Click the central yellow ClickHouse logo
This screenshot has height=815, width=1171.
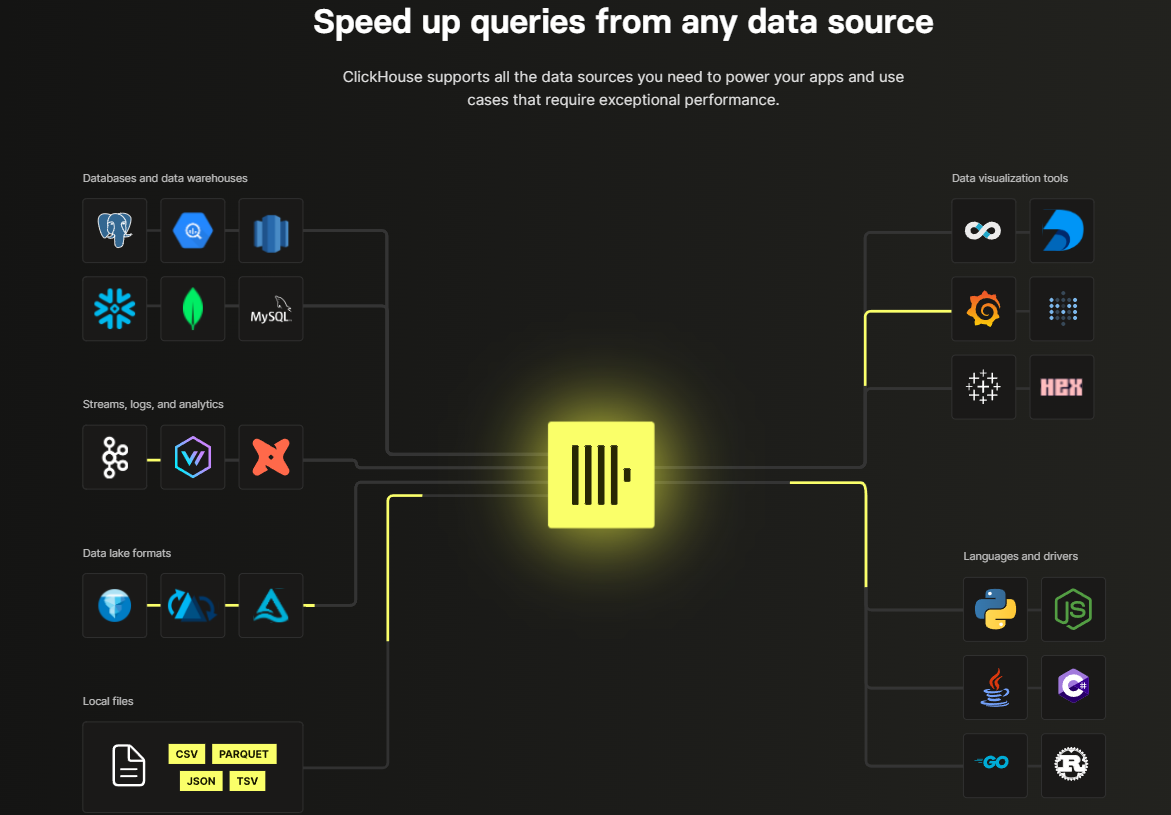(x=601, y=475)
